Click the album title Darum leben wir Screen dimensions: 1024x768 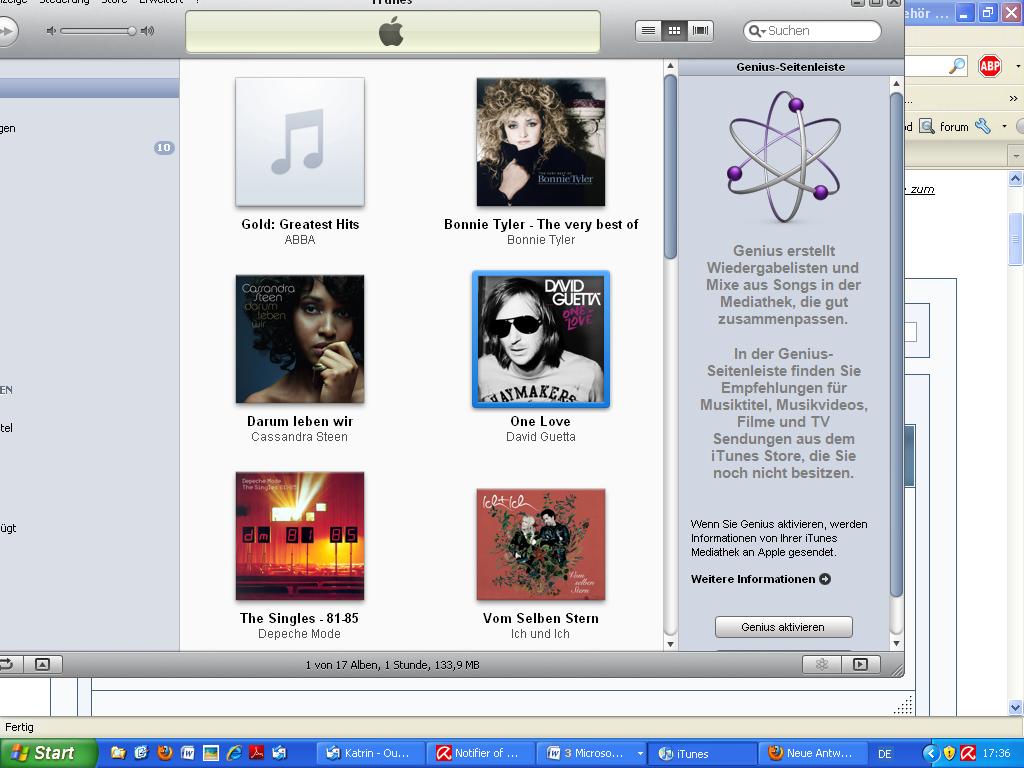tap(300, 421)
